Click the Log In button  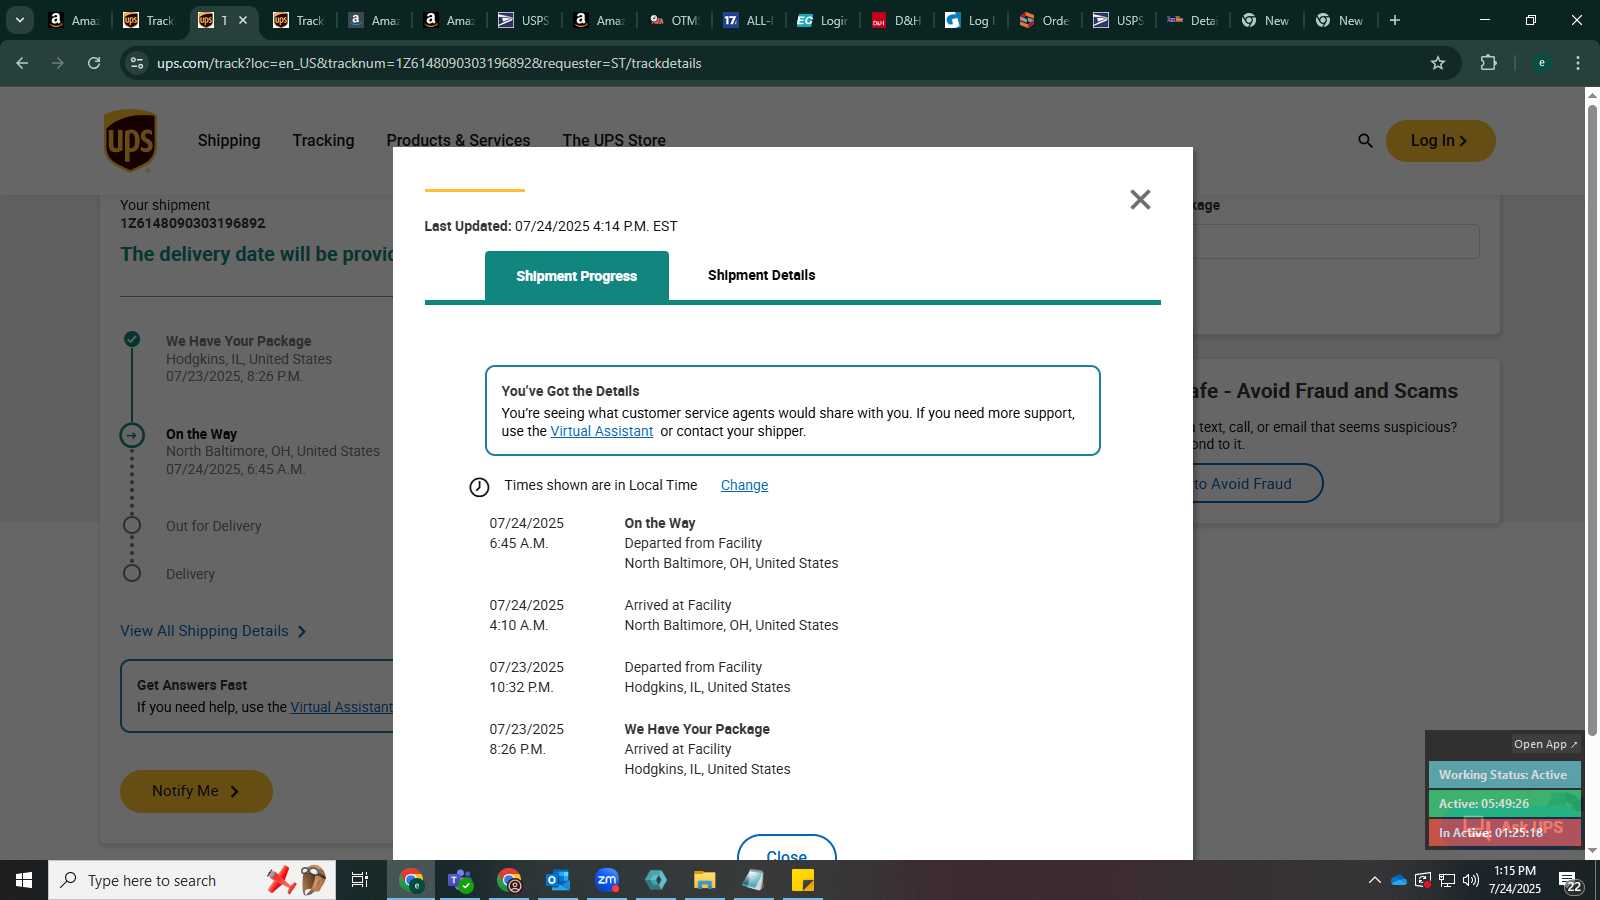pos(1440,141)
